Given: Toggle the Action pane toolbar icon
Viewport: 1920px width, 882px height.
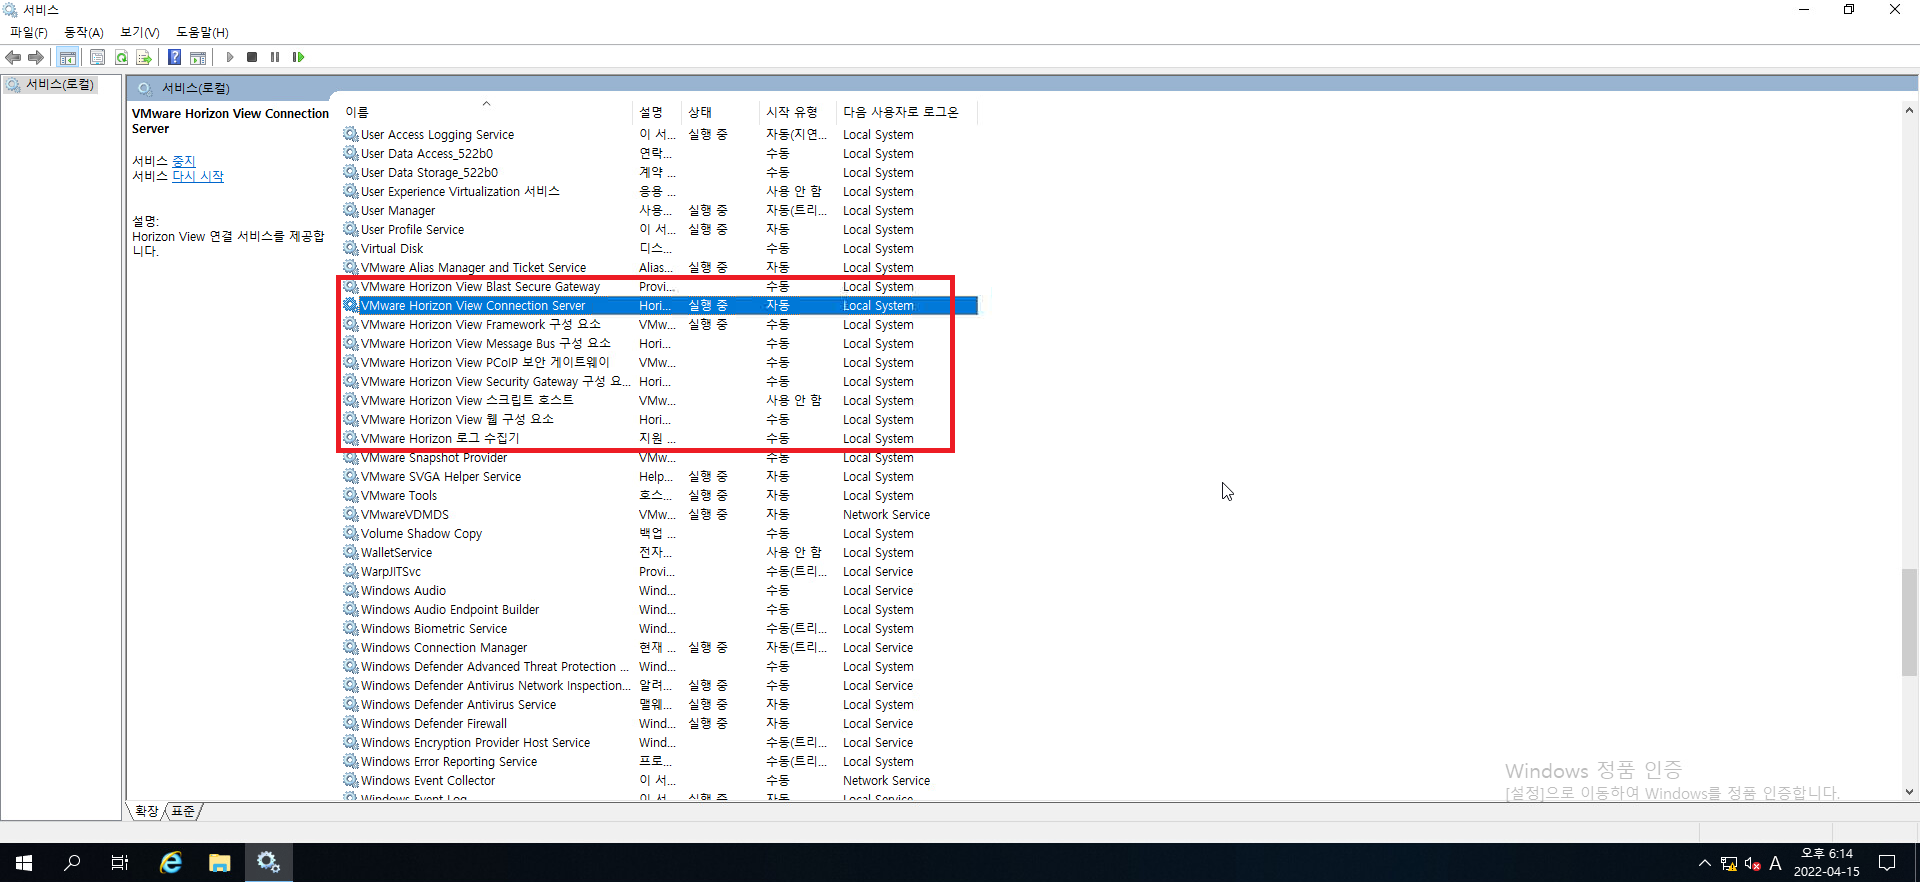Looking at the screenshot, I should 198,57.
